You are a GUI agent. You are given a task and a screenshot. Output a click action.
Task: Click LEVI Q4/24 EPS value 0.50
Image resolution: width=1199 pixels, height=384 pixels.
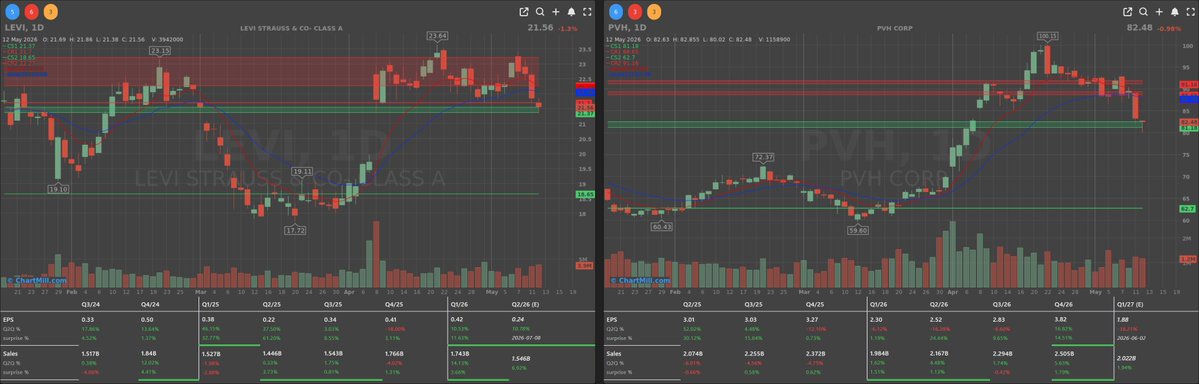(147, 319)
